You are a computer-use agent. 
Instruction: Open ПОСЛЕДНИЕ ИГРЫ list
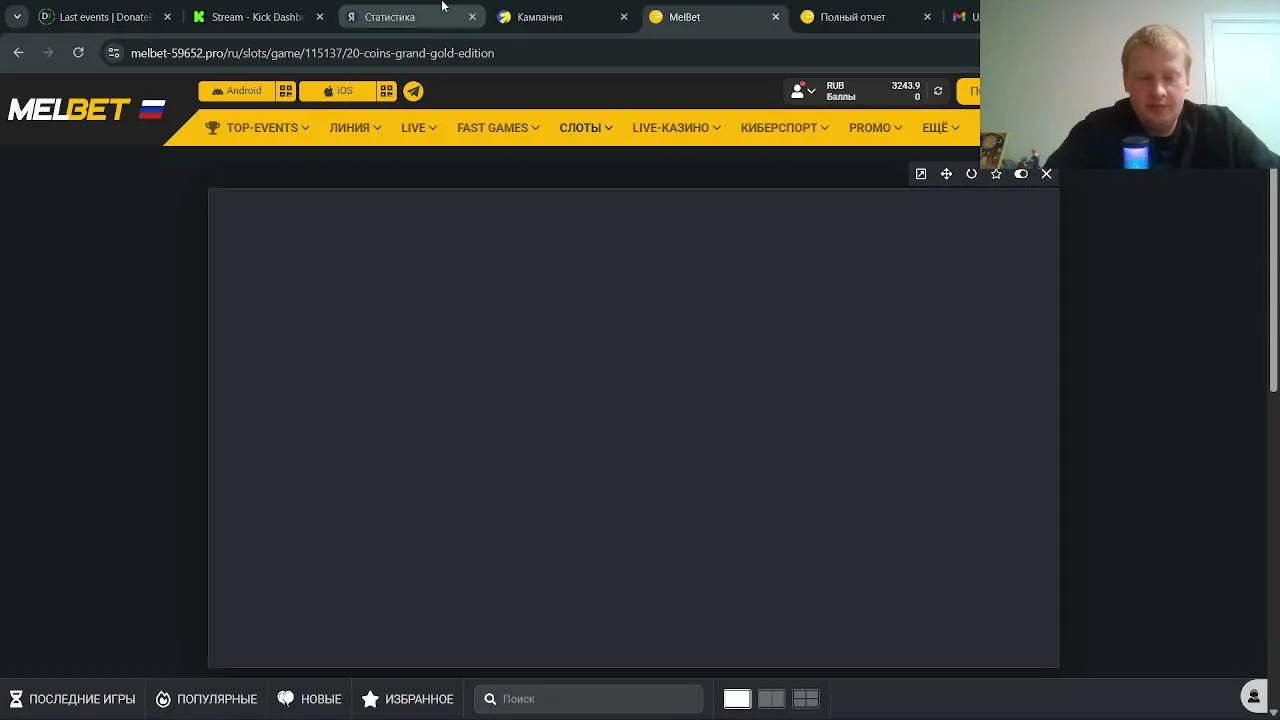(72, 699)
